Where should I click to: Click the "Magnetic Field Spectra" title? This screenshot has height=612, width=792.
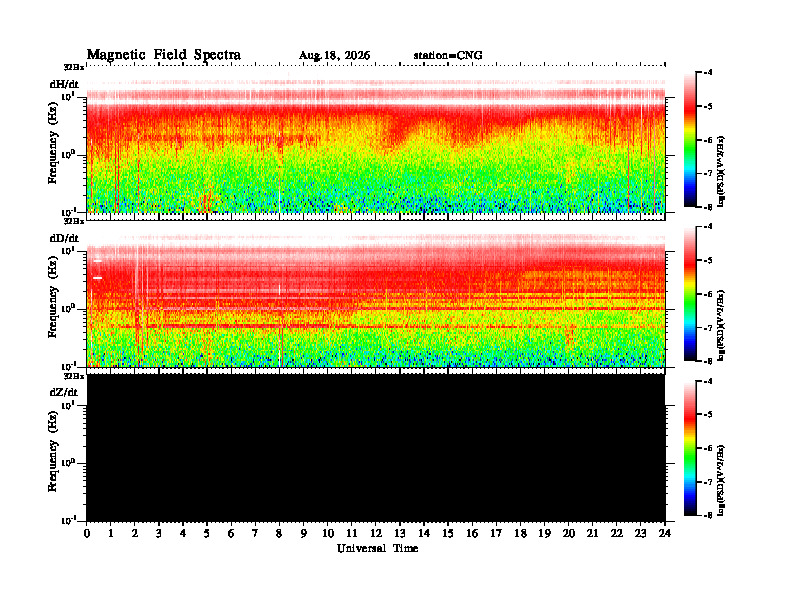pos(164,55)
